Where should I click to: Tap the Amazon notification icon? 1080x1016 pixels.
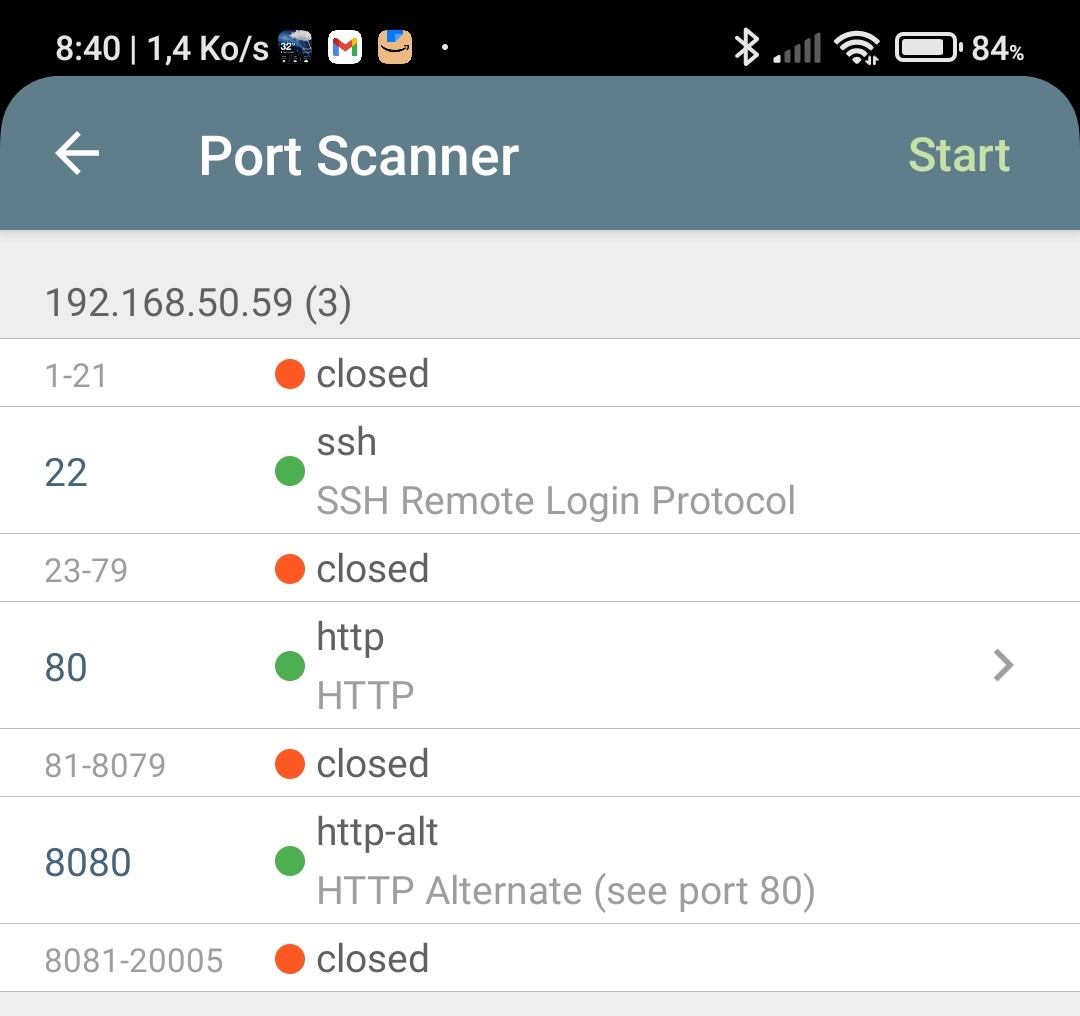395,47
